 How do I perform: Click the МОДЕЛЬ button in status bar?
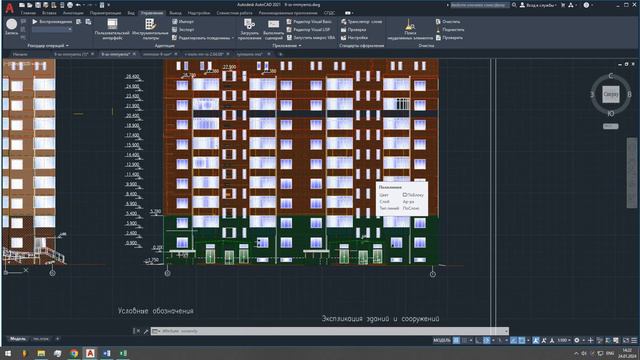tap(442, 340)
